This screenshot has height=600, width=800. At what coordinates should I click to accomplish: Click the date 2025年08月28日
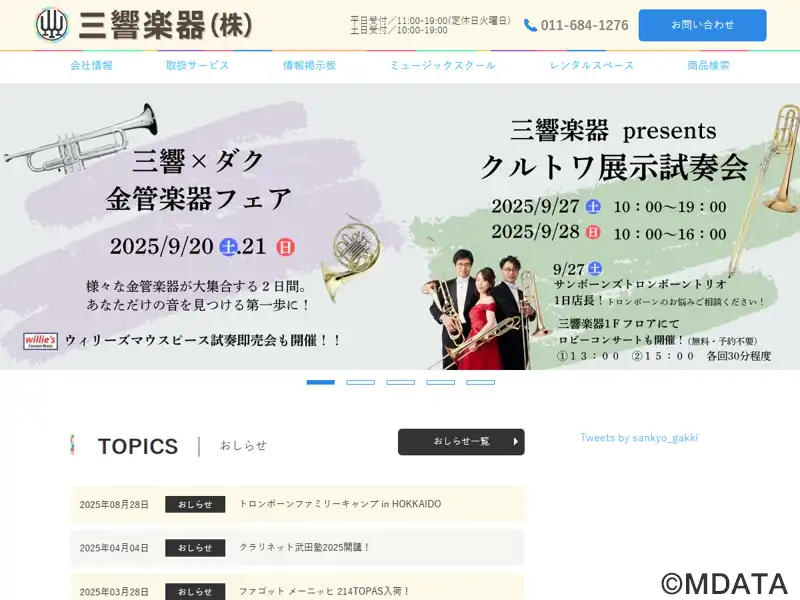coord(114,505)
